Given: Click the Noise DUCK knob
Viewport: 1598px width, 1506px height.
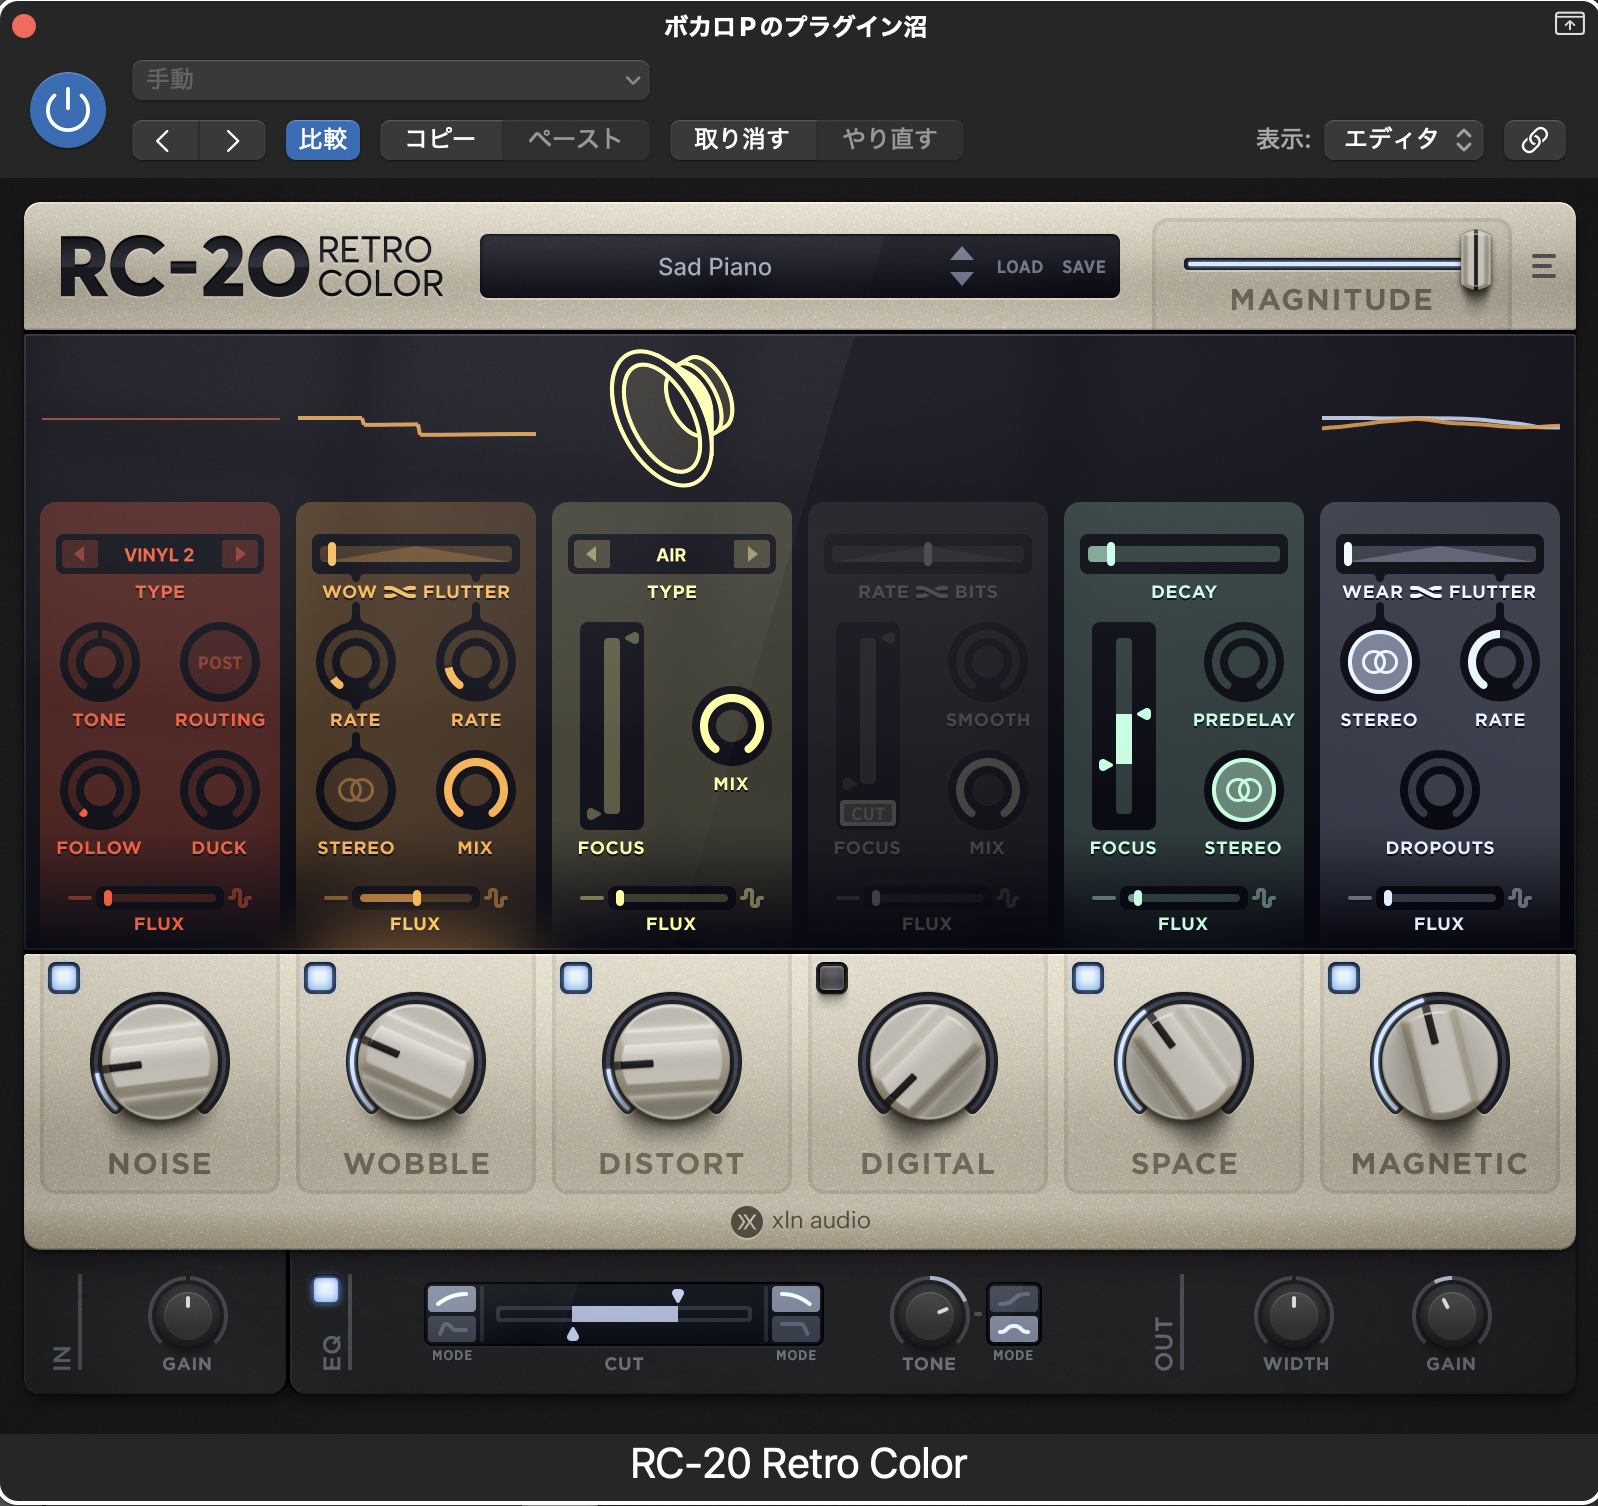Looking at the screenshot, I should pyautogui.click(x=220, y=790).
